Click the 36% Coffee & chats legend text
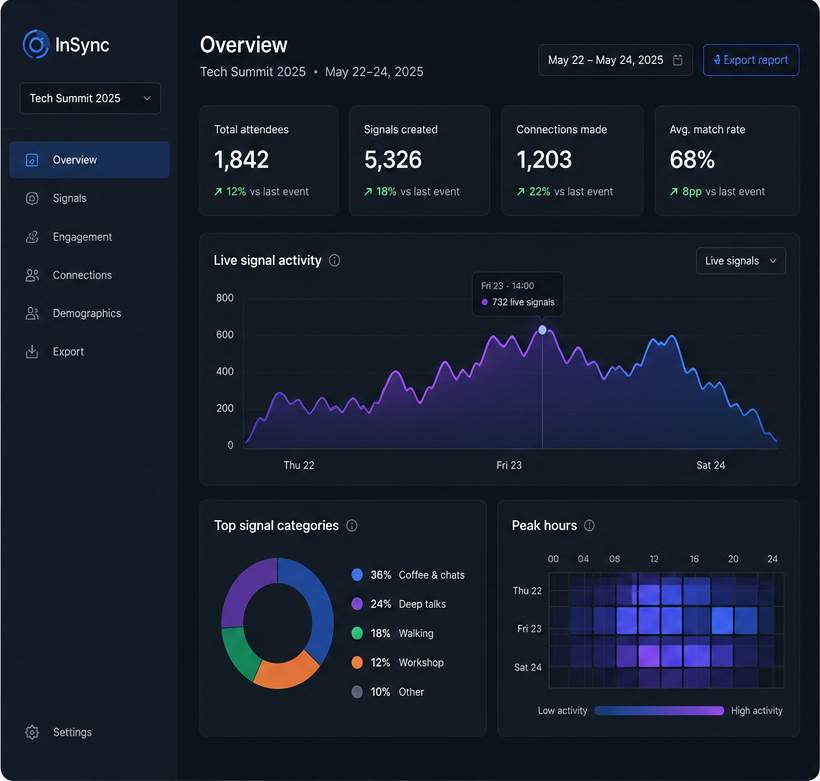The image size is (820, 781). [417, 575]
